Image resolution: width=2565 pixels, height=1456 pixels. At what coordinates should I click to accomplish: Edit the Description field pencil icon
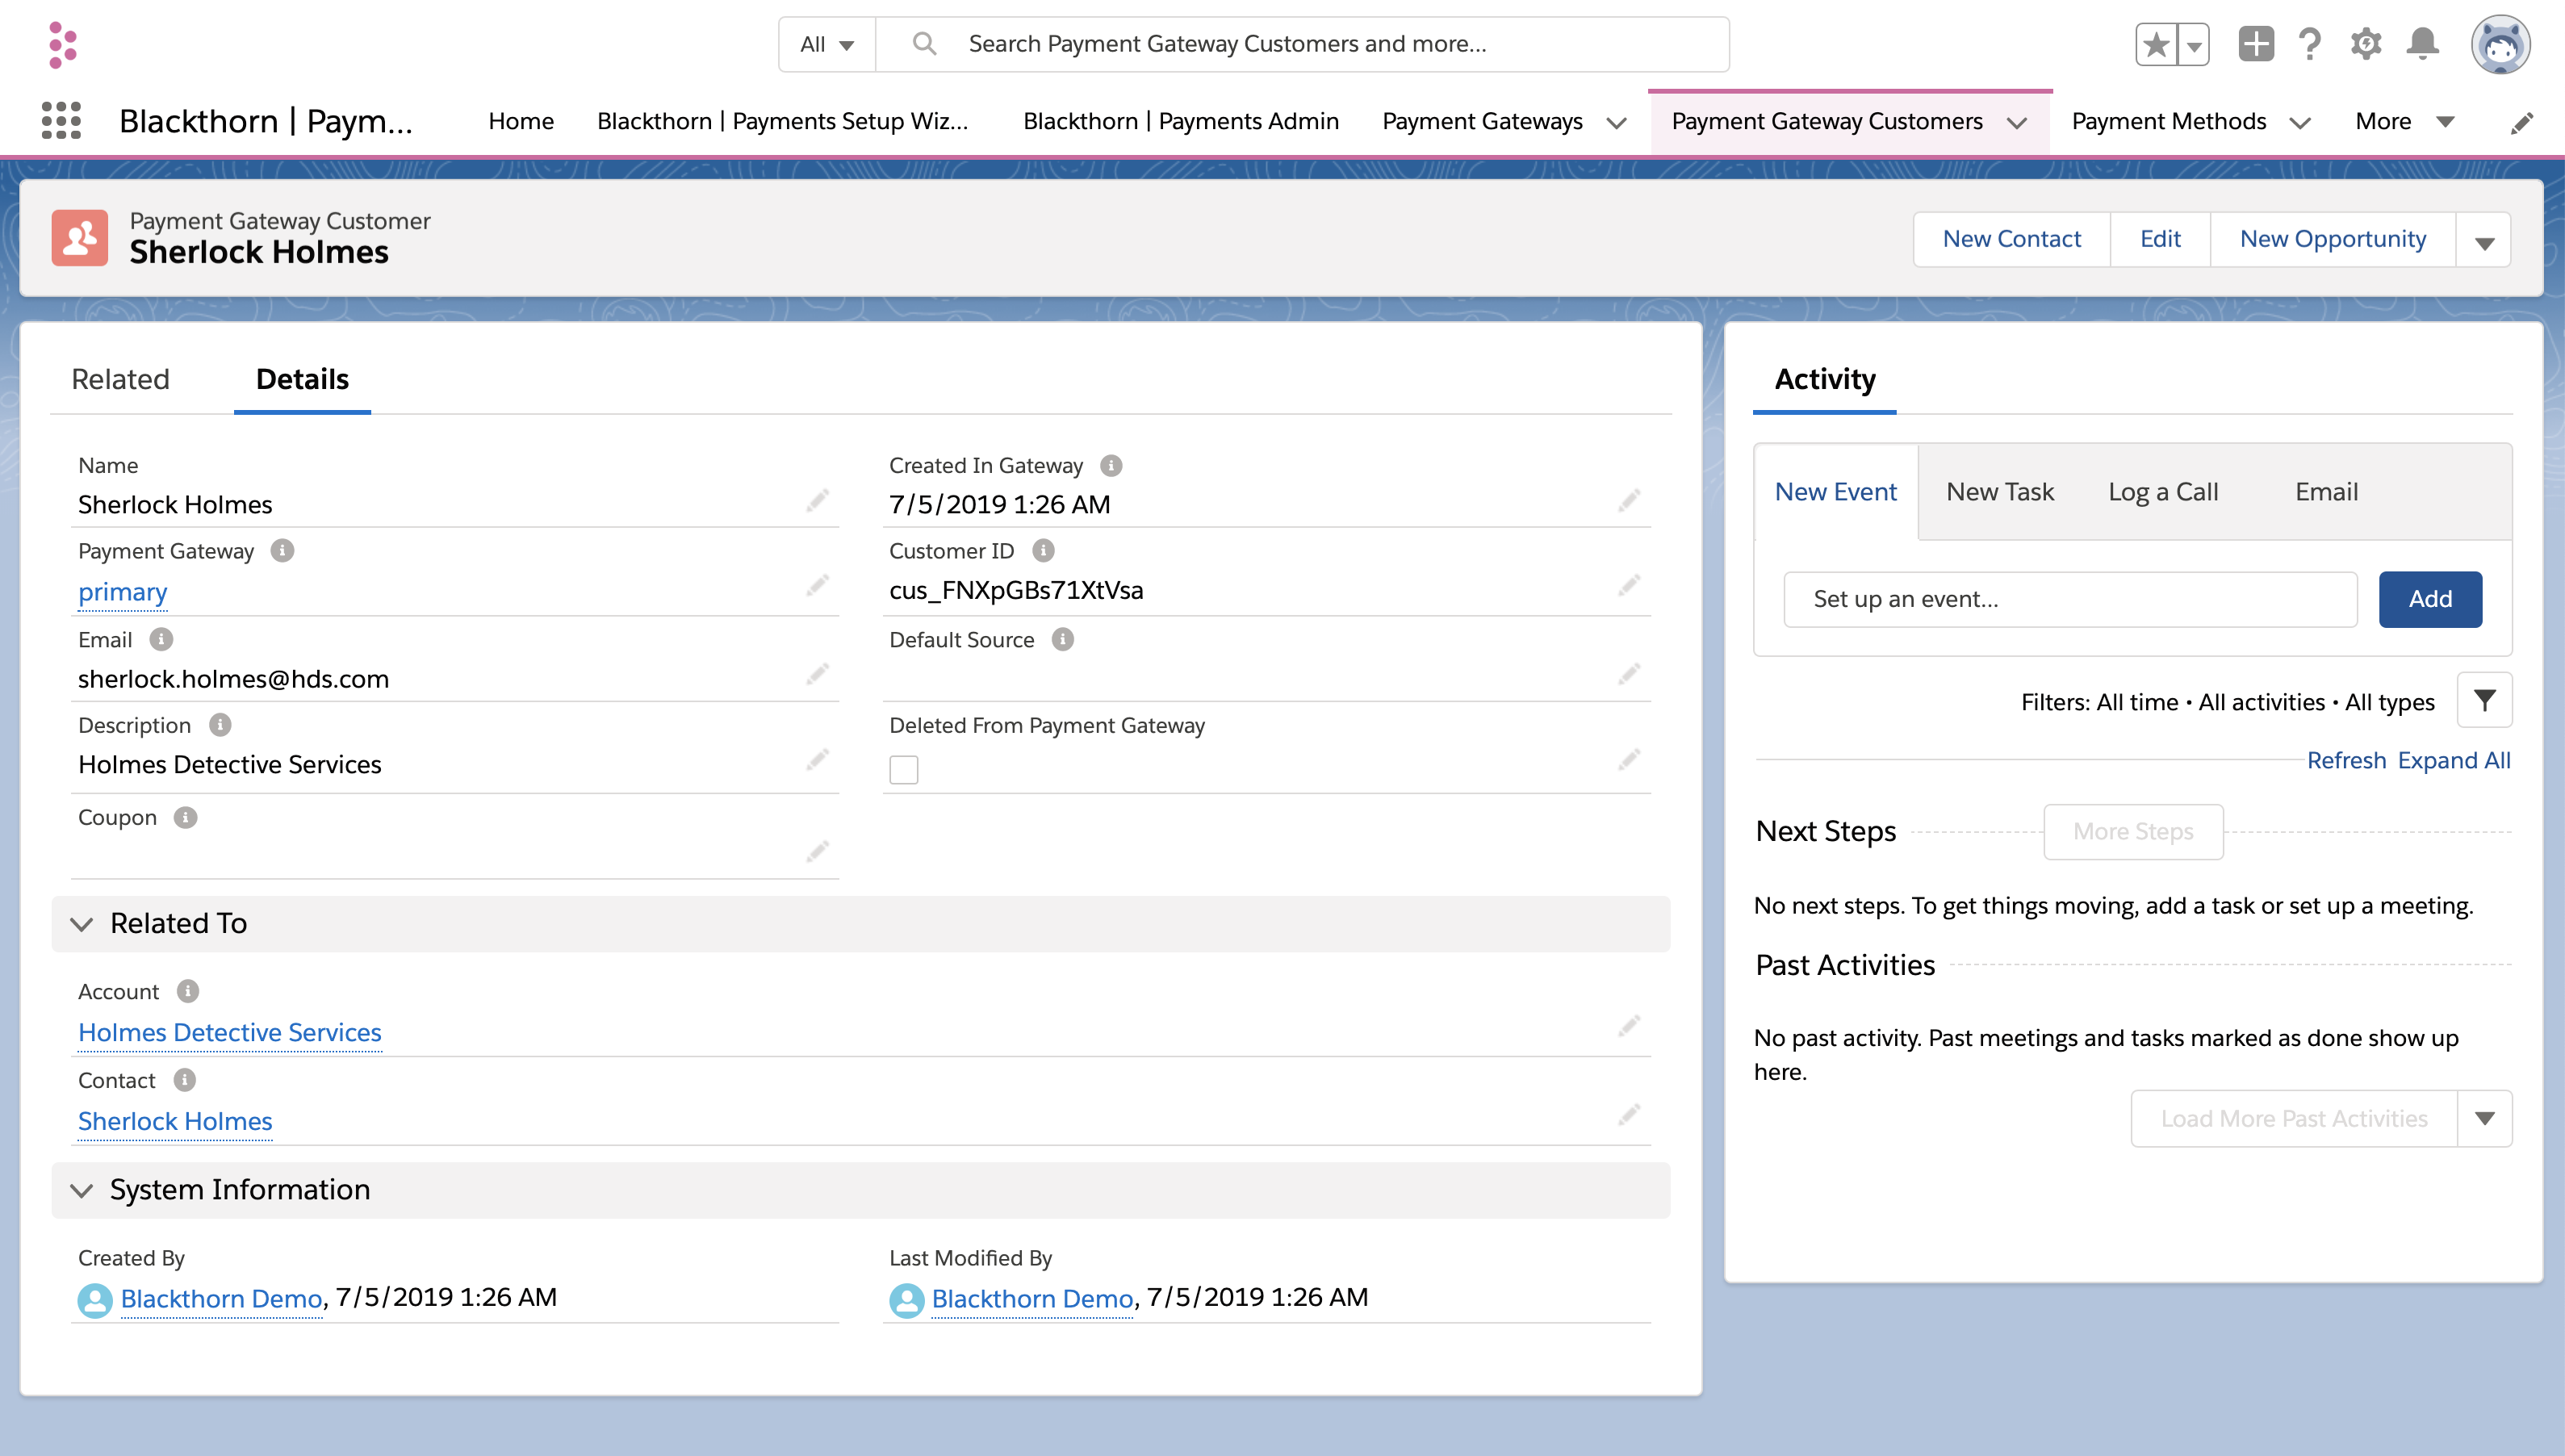[817, 760]
